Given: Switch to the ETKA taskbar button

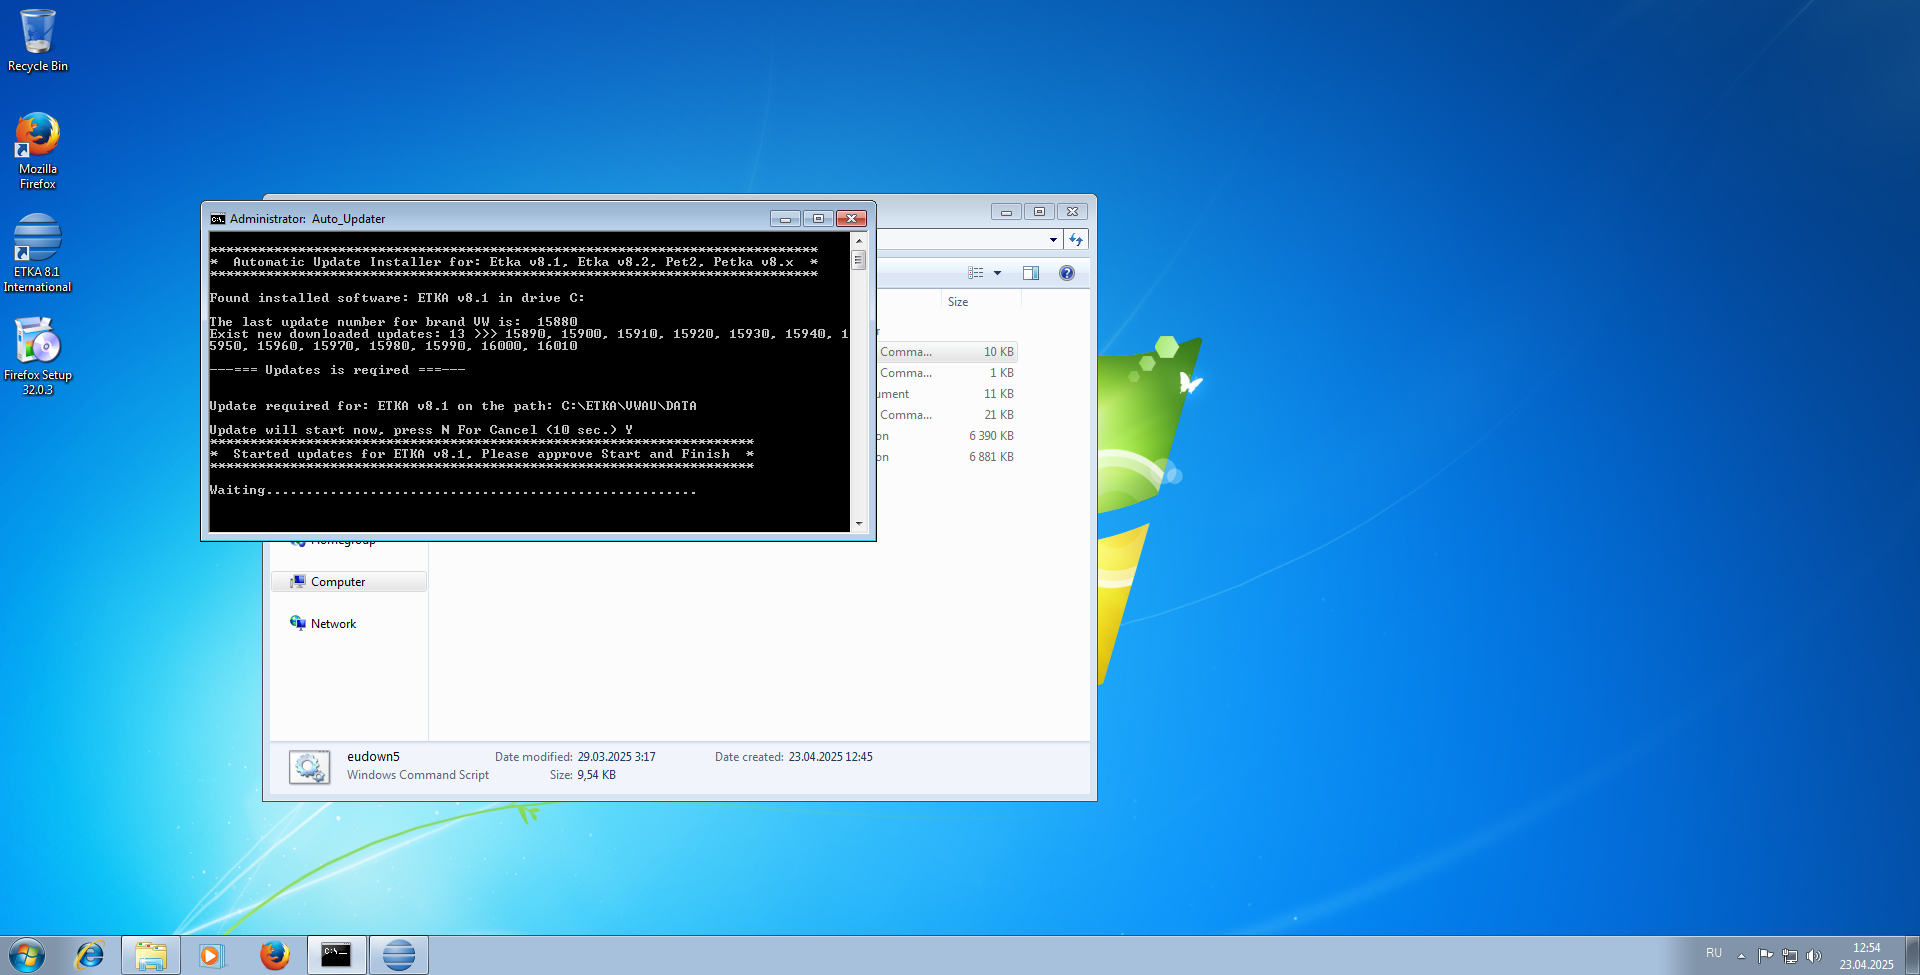Looking at the screenshot, I should coord(399,955).
